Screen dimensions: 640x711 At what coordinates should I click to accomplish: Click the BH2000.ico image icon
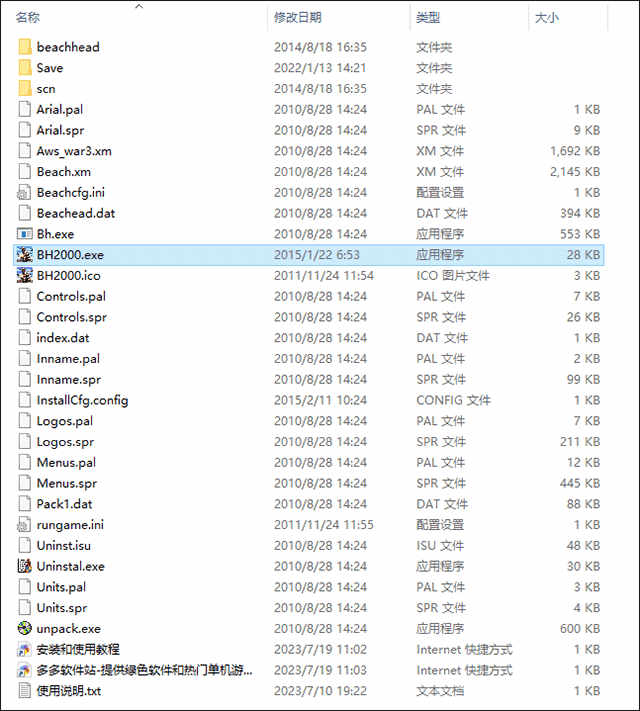click(x=25, y=276)
